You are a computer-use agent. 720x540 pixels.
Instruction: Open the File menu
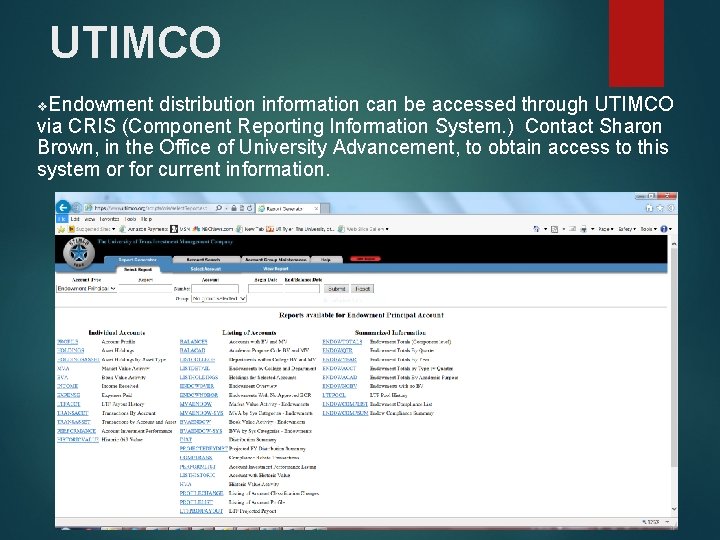[62, 219]
